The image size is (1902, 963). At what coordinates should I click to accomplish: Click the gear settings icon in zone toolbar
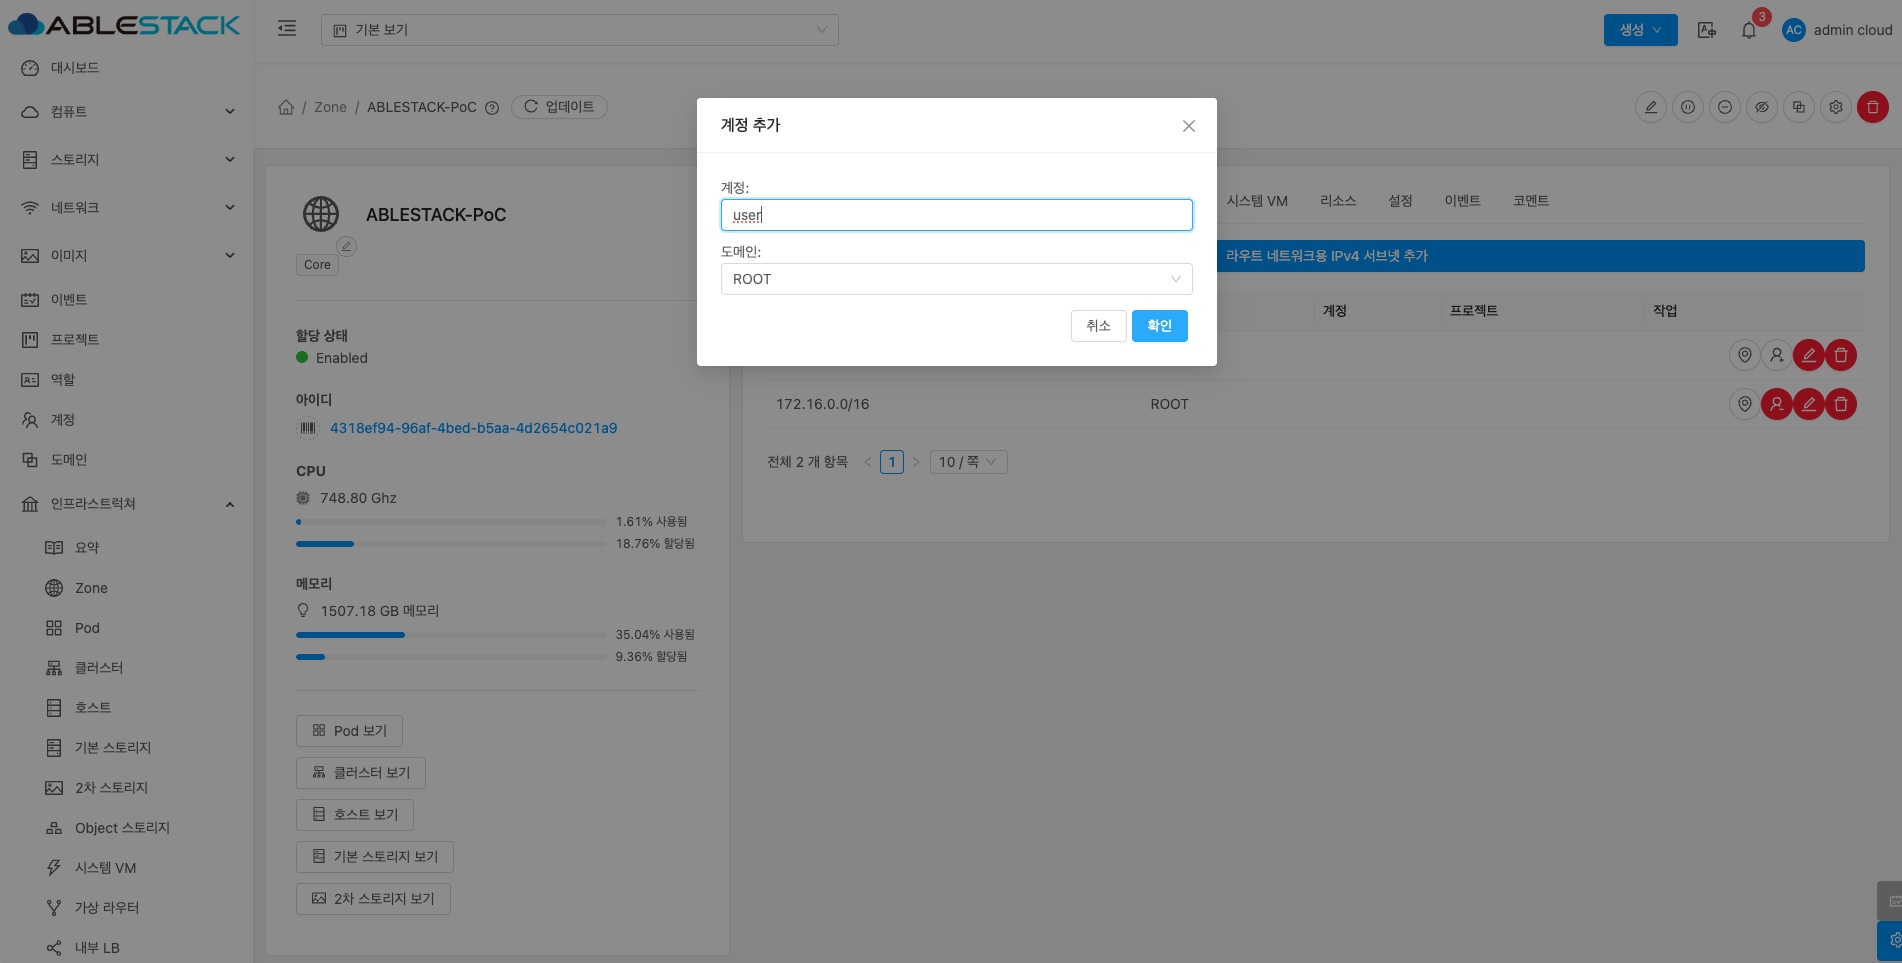(1835, 107)
